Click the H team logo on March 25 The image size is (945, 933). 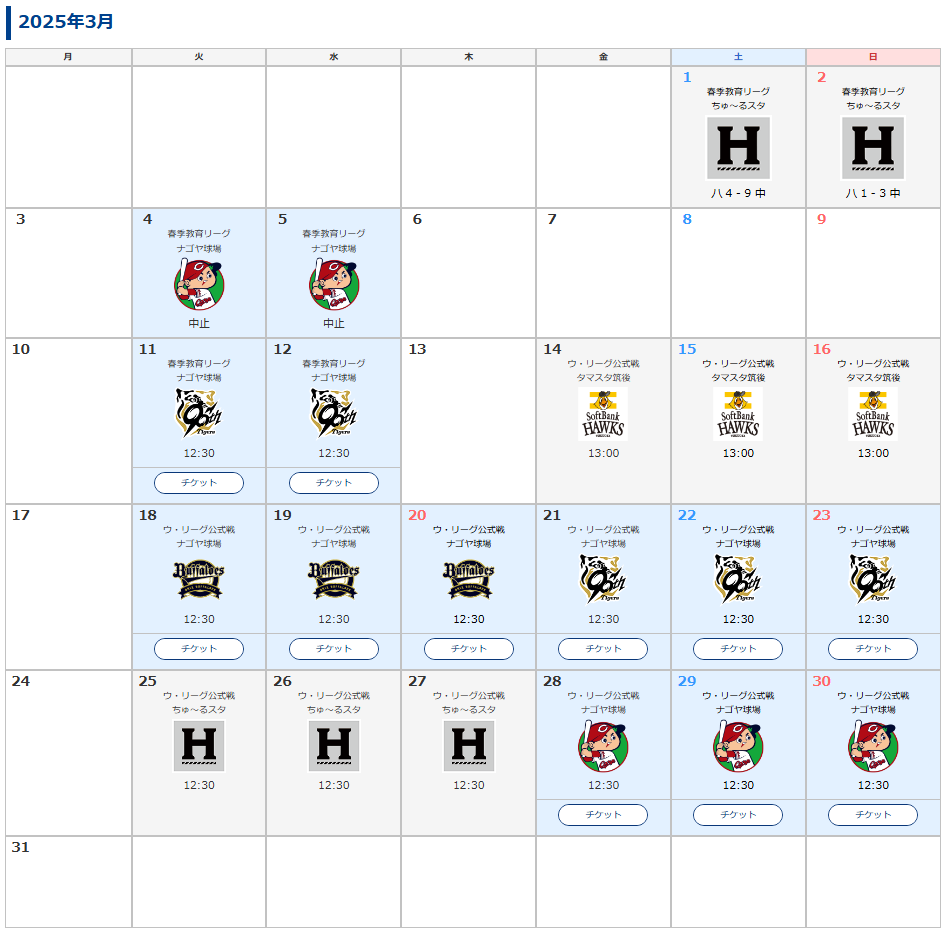point(199,746)
